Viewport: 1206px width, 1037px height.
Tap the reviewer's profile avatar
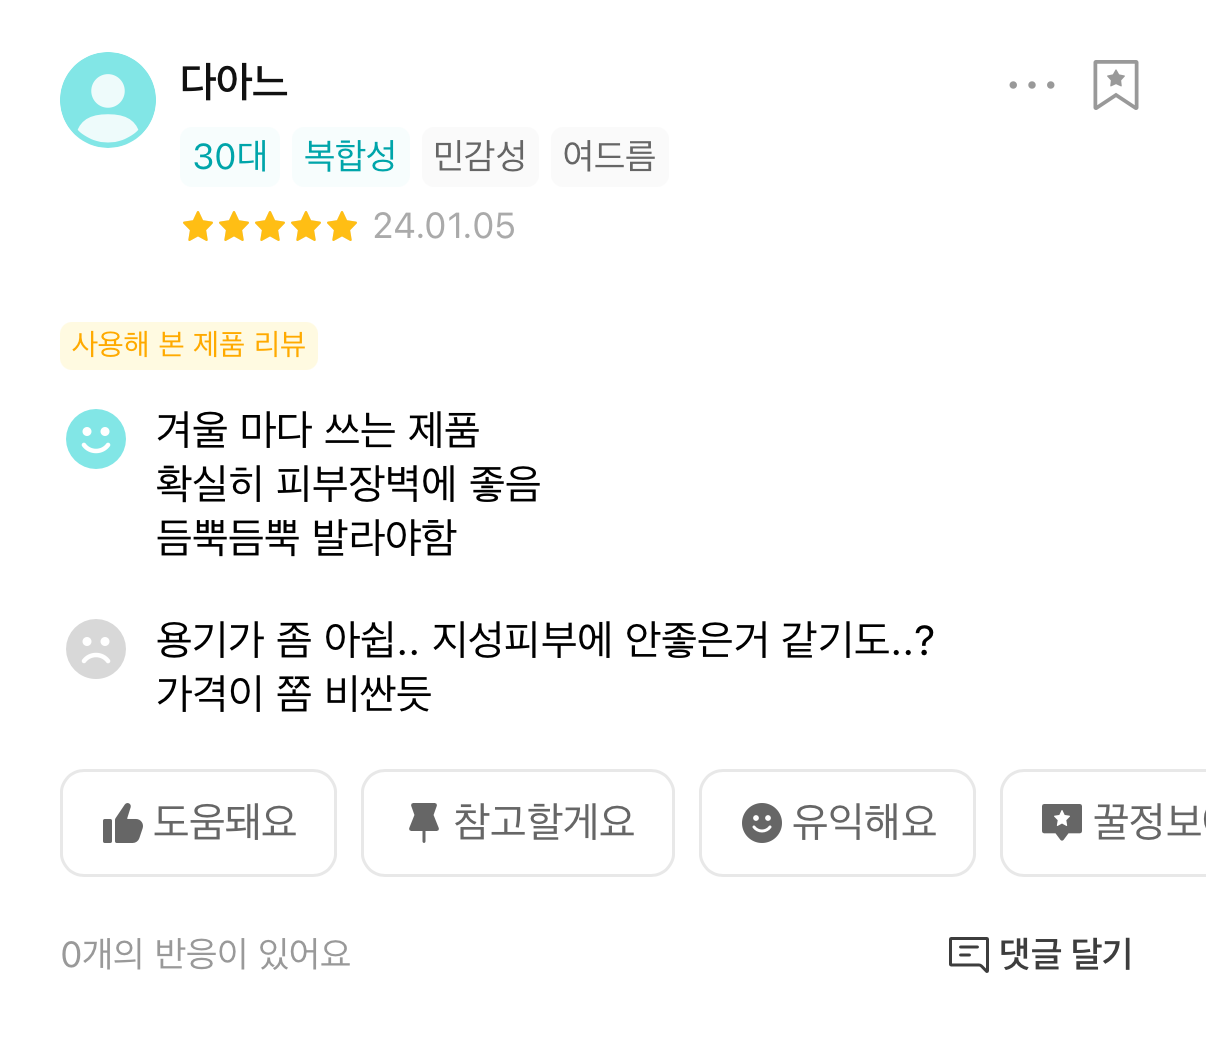(108, 100)
